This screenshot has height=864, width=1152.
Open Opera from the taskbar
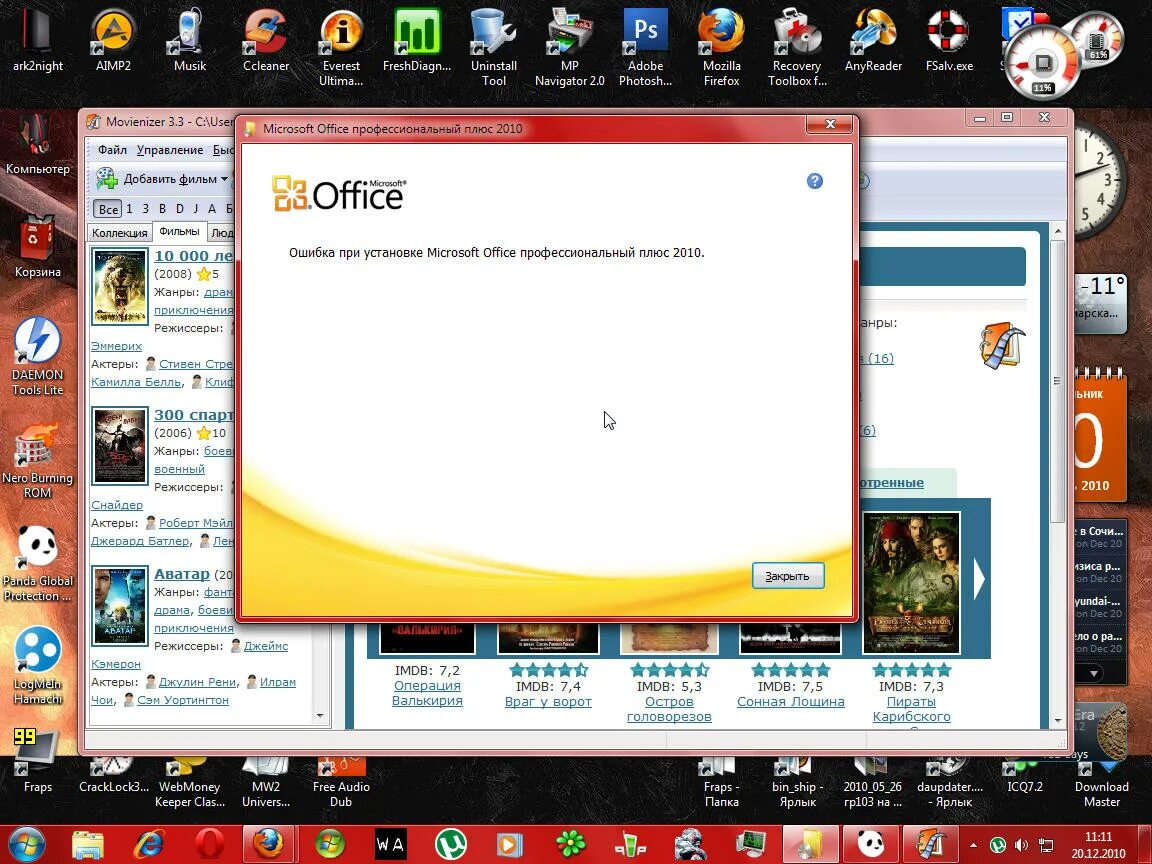pos(209,844)
